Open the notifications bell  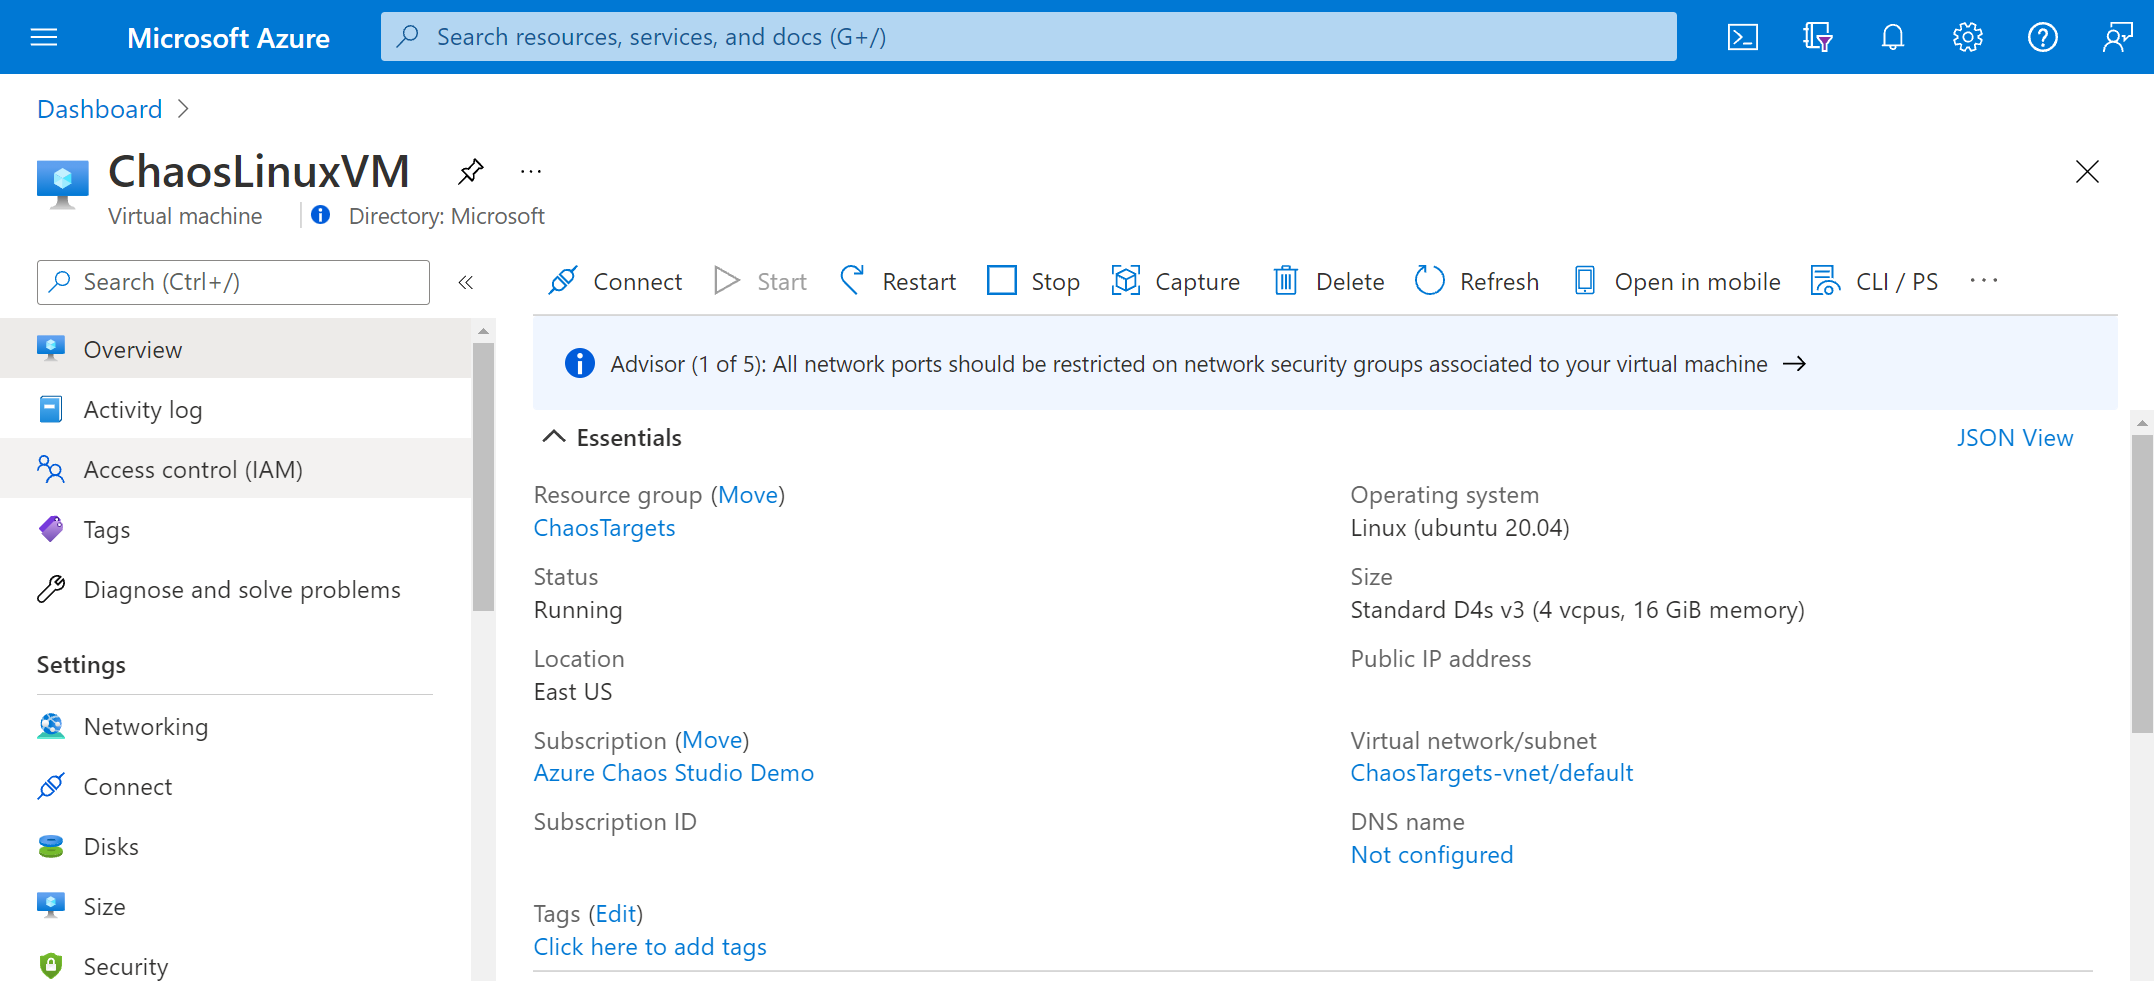pos(1892,37)
